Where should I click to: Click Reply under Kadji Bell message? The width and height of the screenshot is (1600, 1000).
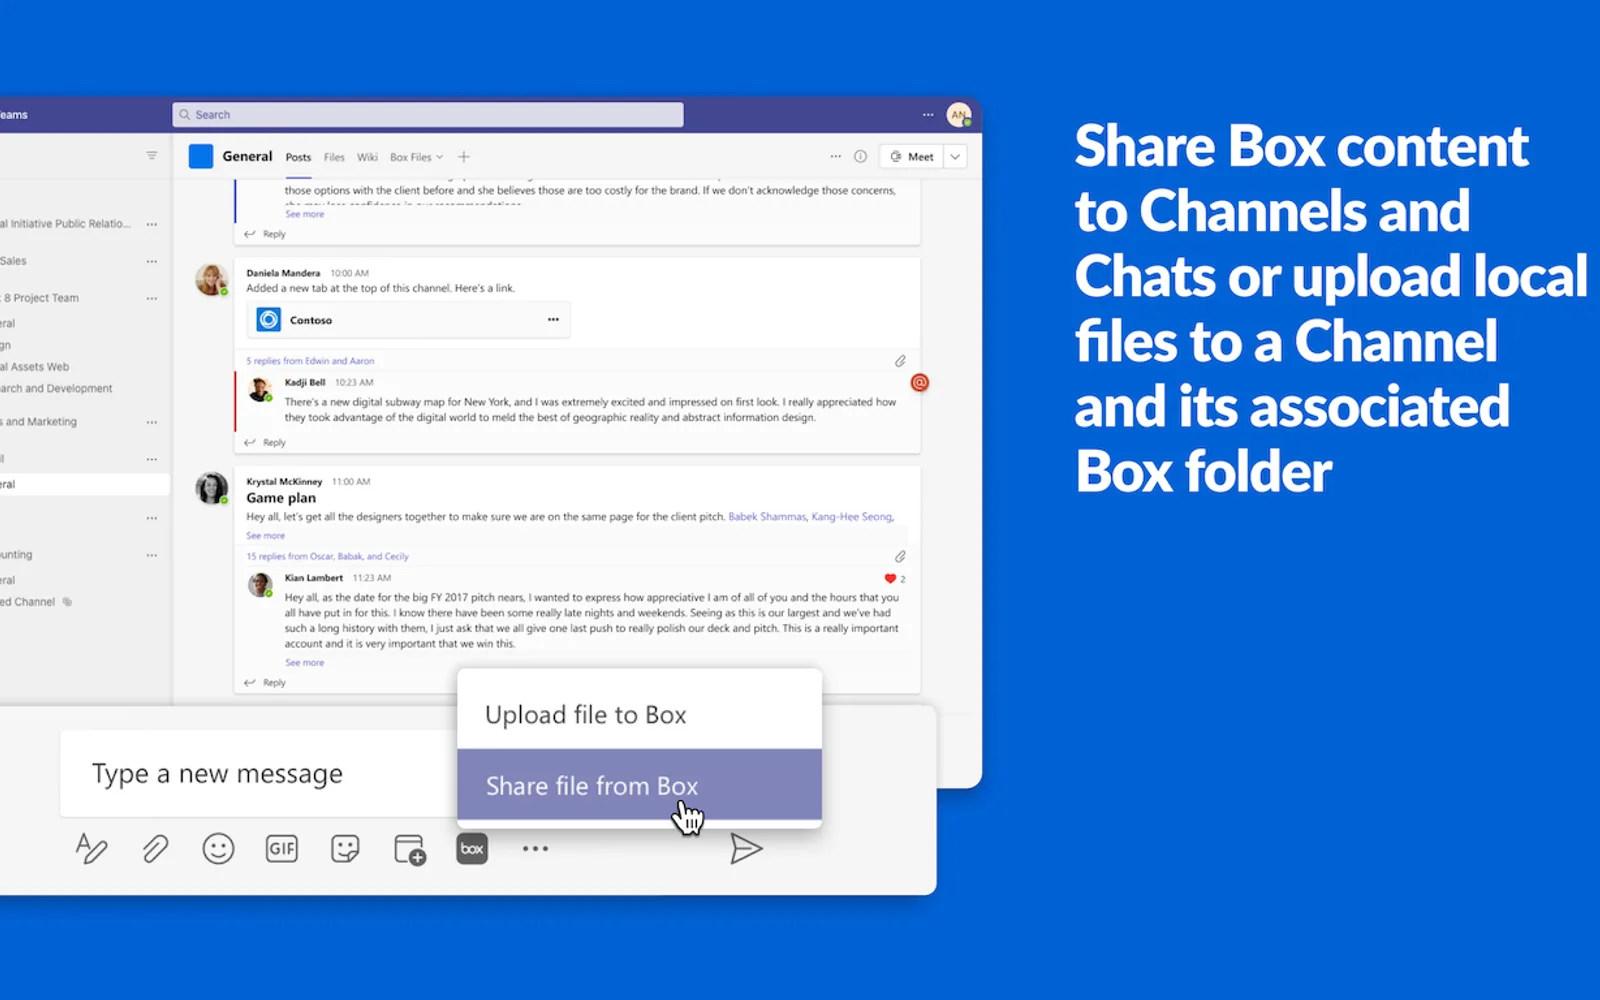click(x=266, y=442)
